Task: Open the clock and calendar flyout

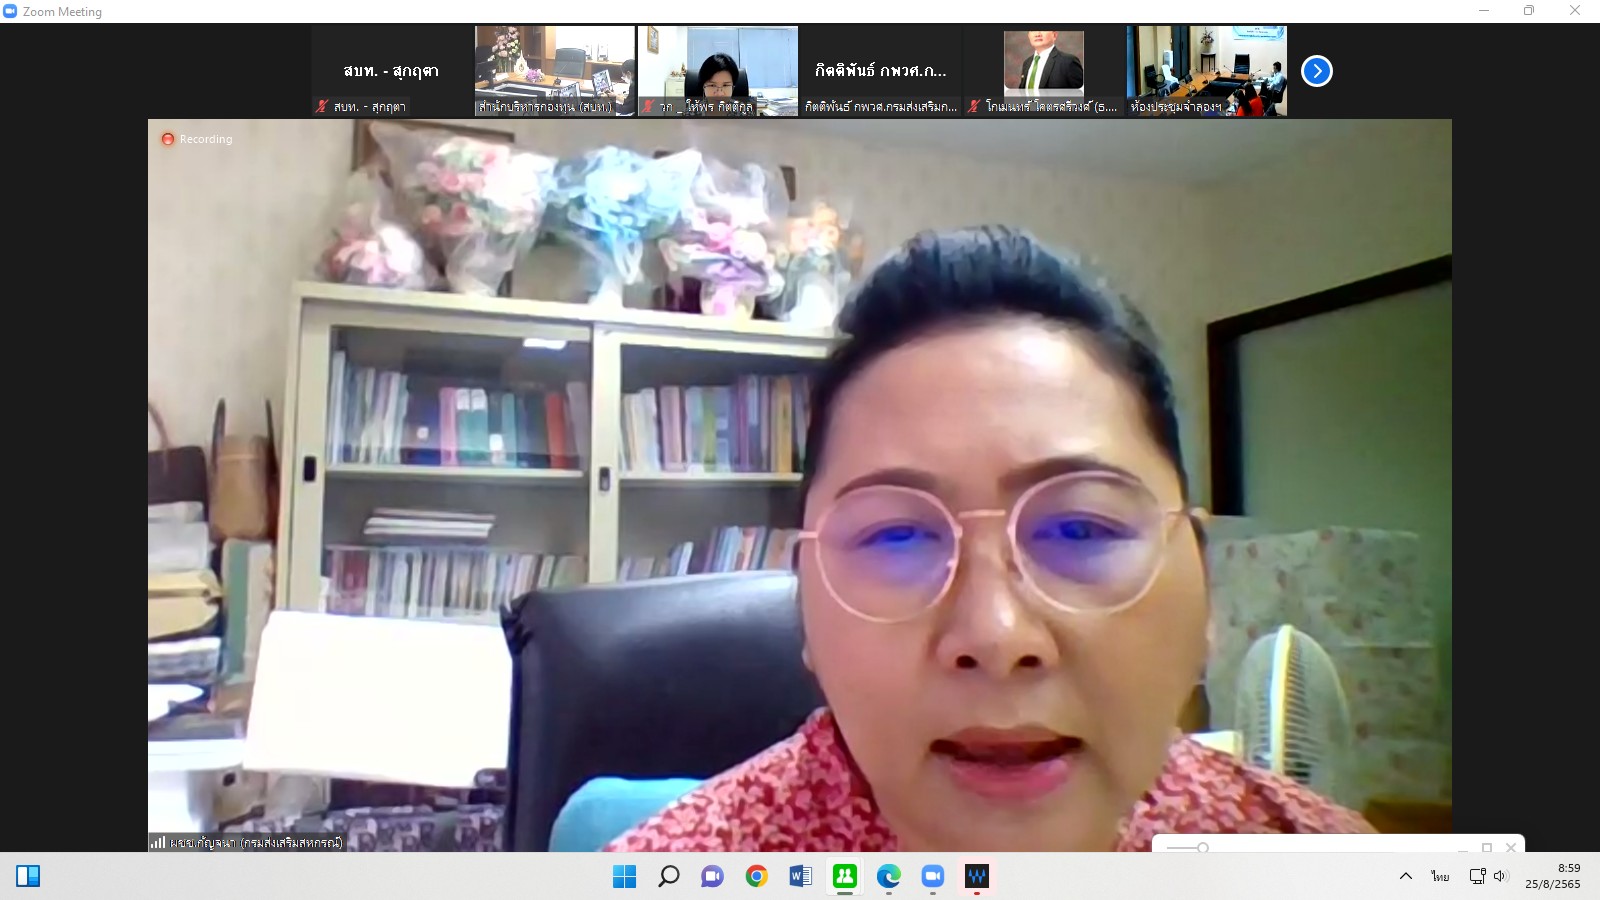Action: (x=1553, y=876)
